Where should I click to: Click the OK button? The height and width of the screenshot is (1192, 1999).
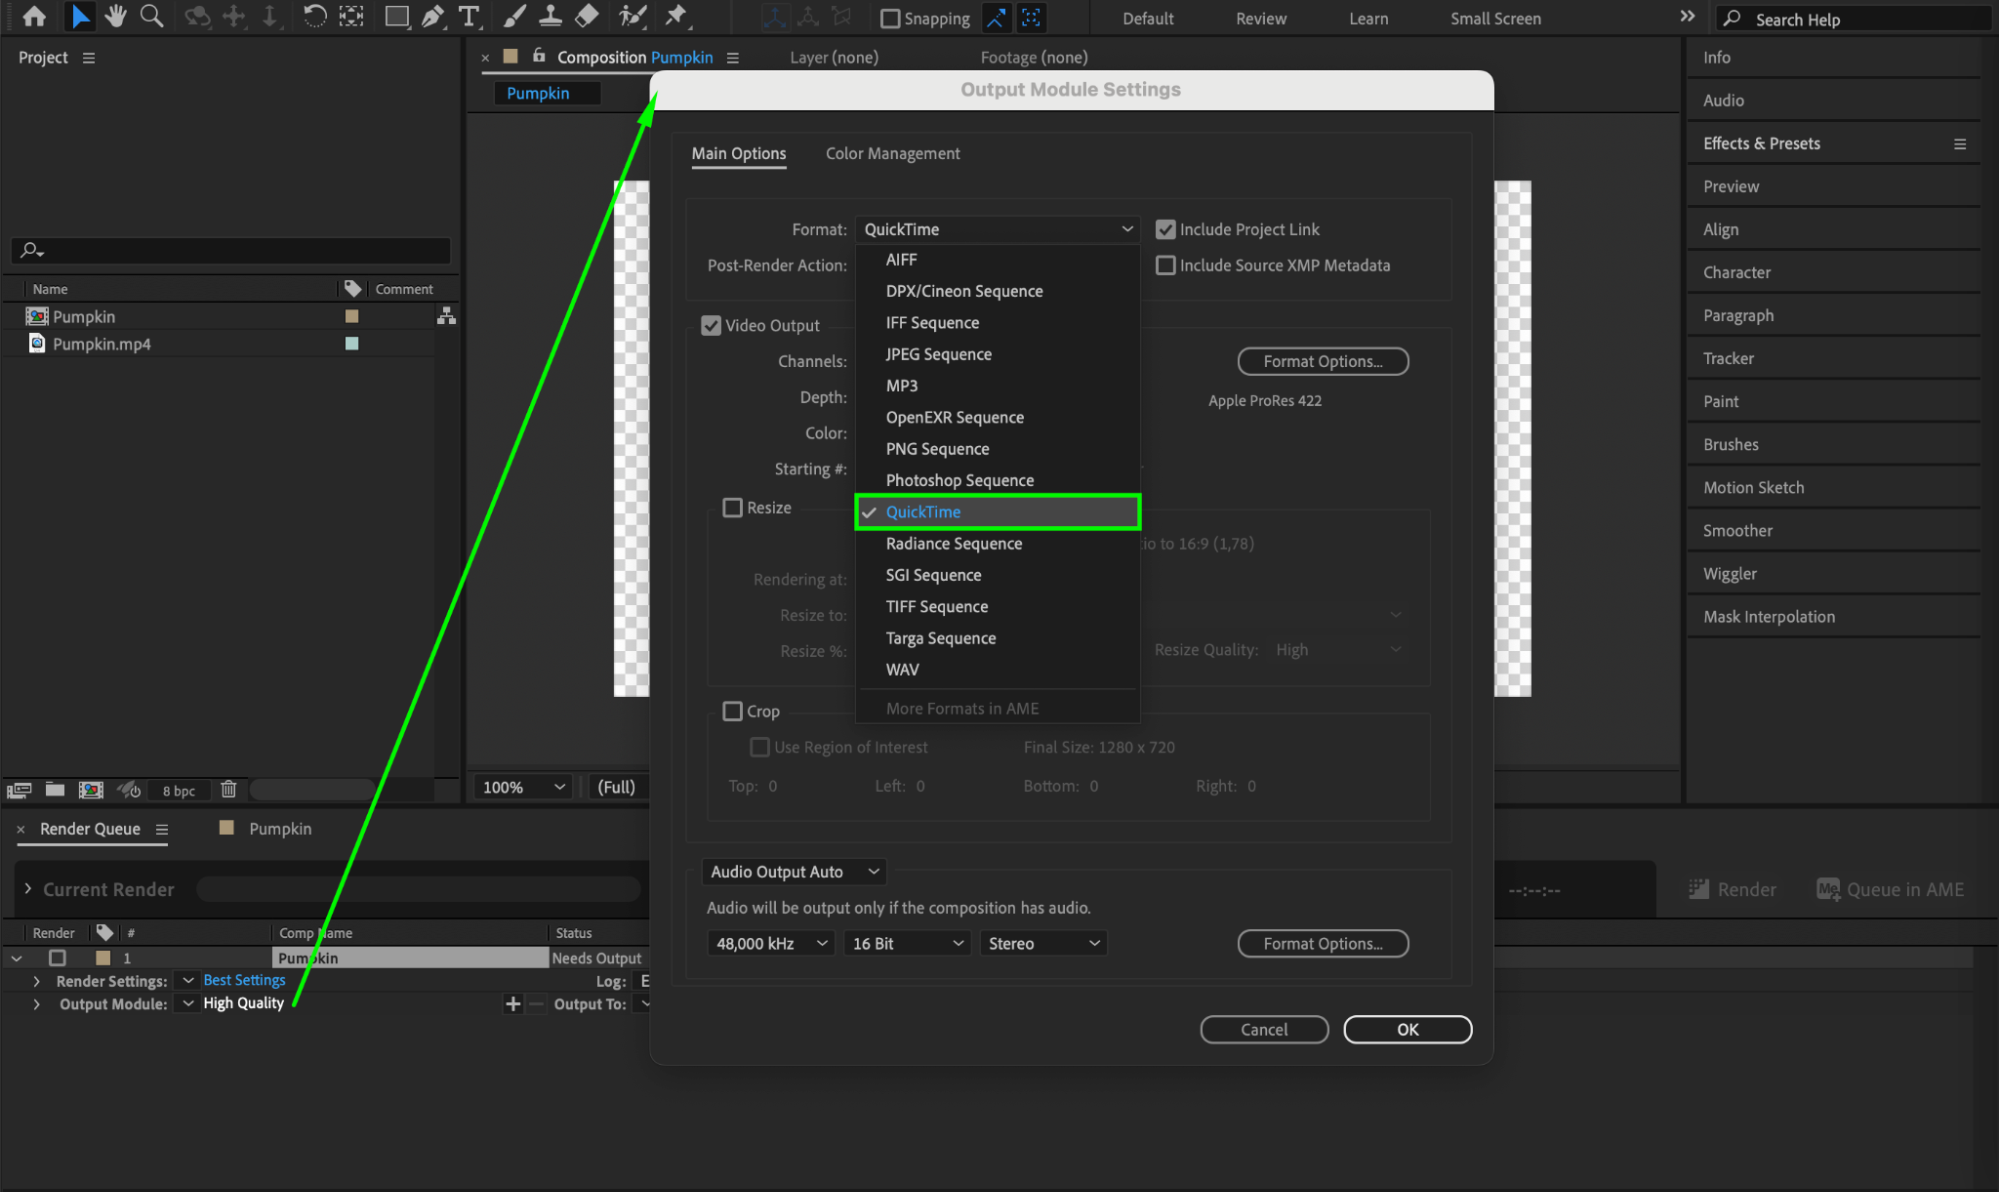1407,1029
